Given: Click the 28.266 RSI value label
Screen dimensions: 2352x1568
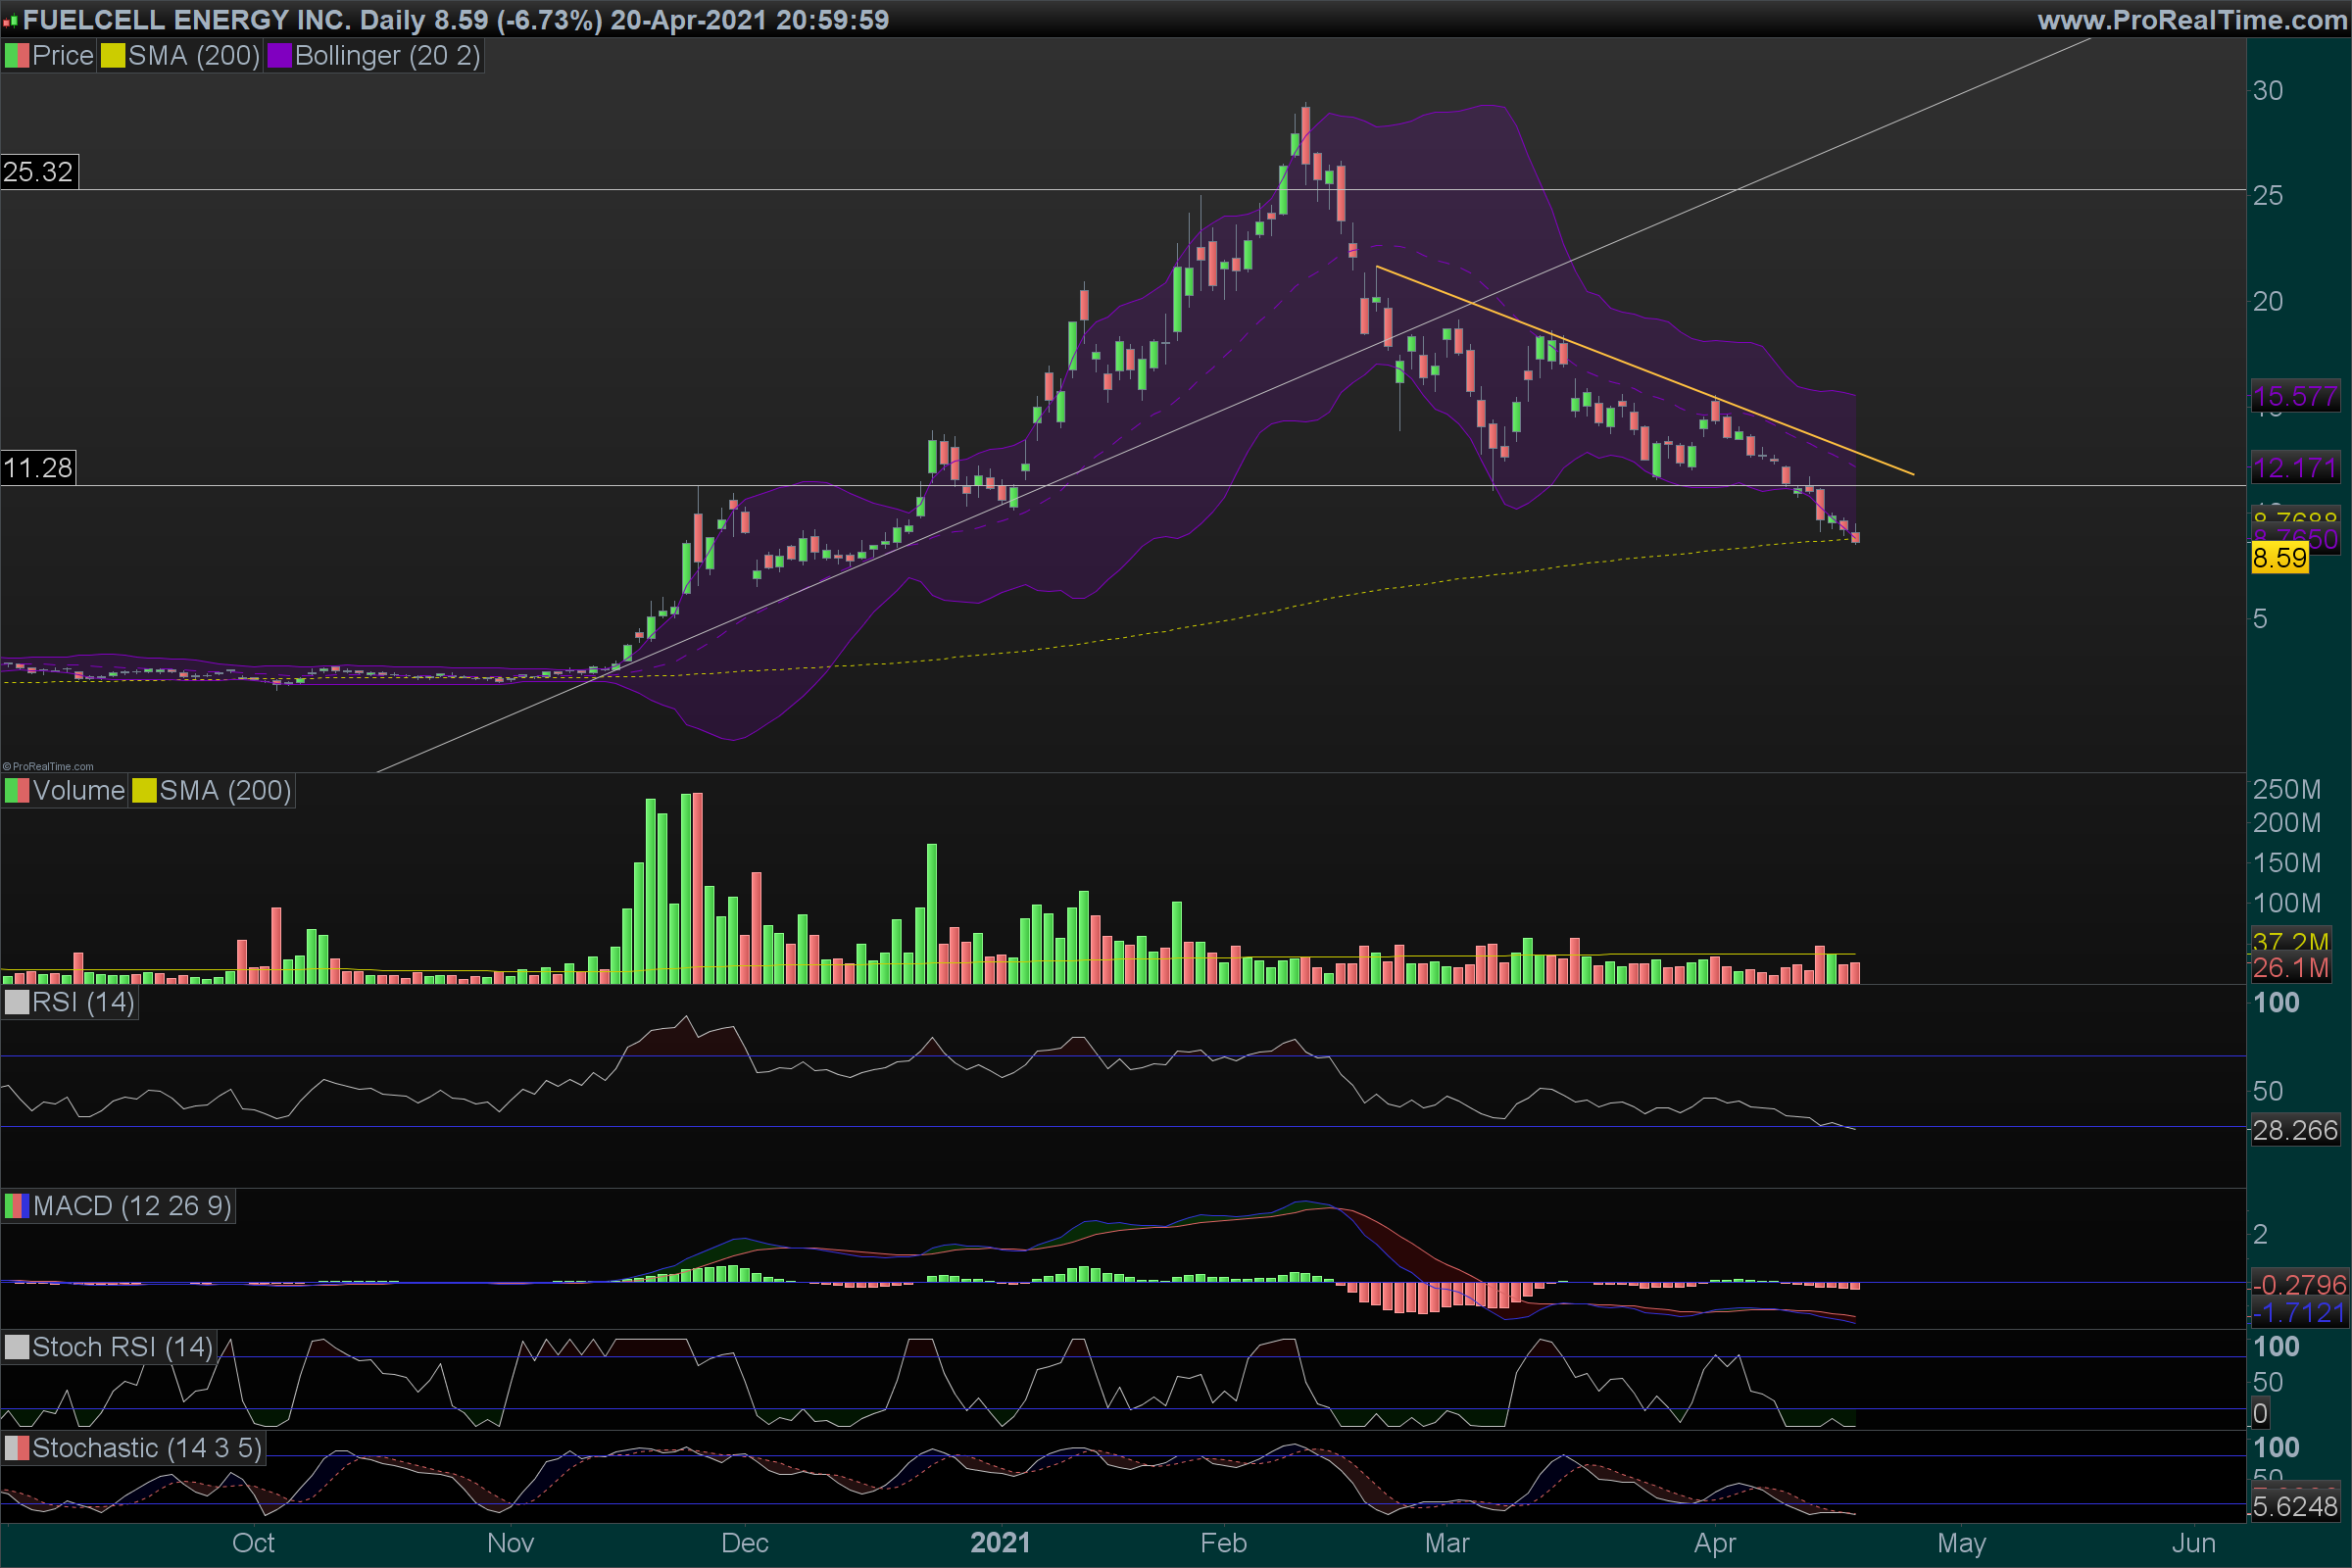Looking at the screenshot, I should tap(2294, 1131).
